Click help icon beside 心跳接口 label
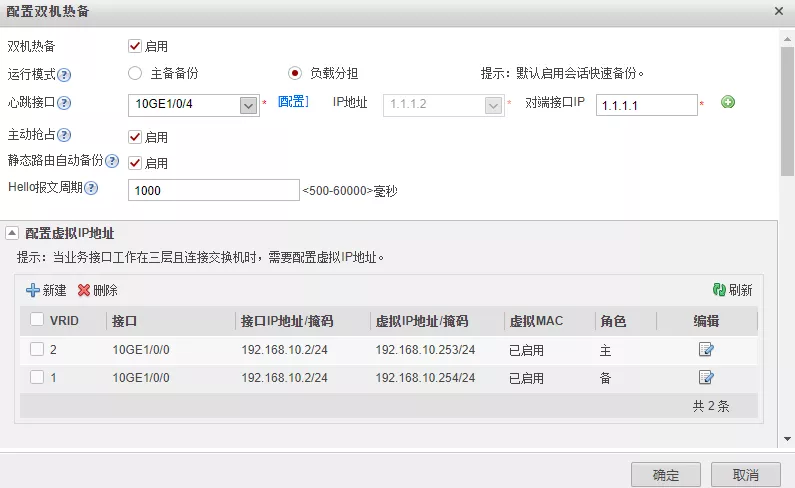 (64, 103)
